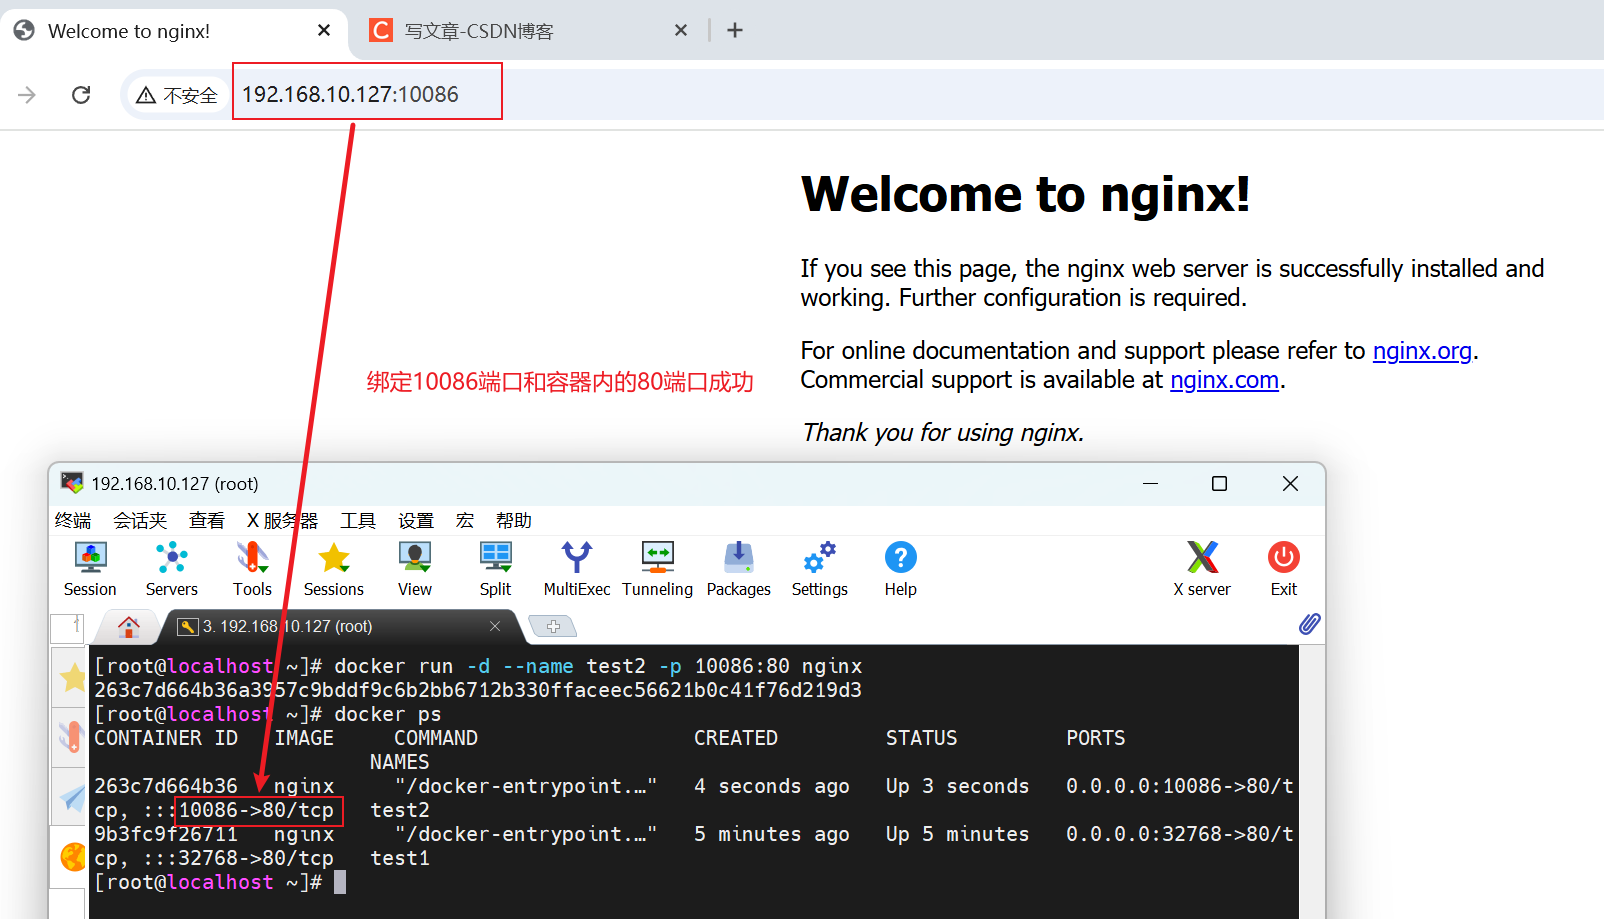Add a new MobaXterm session tab
The image size is (1604, 919).
(x=553, y=626)
